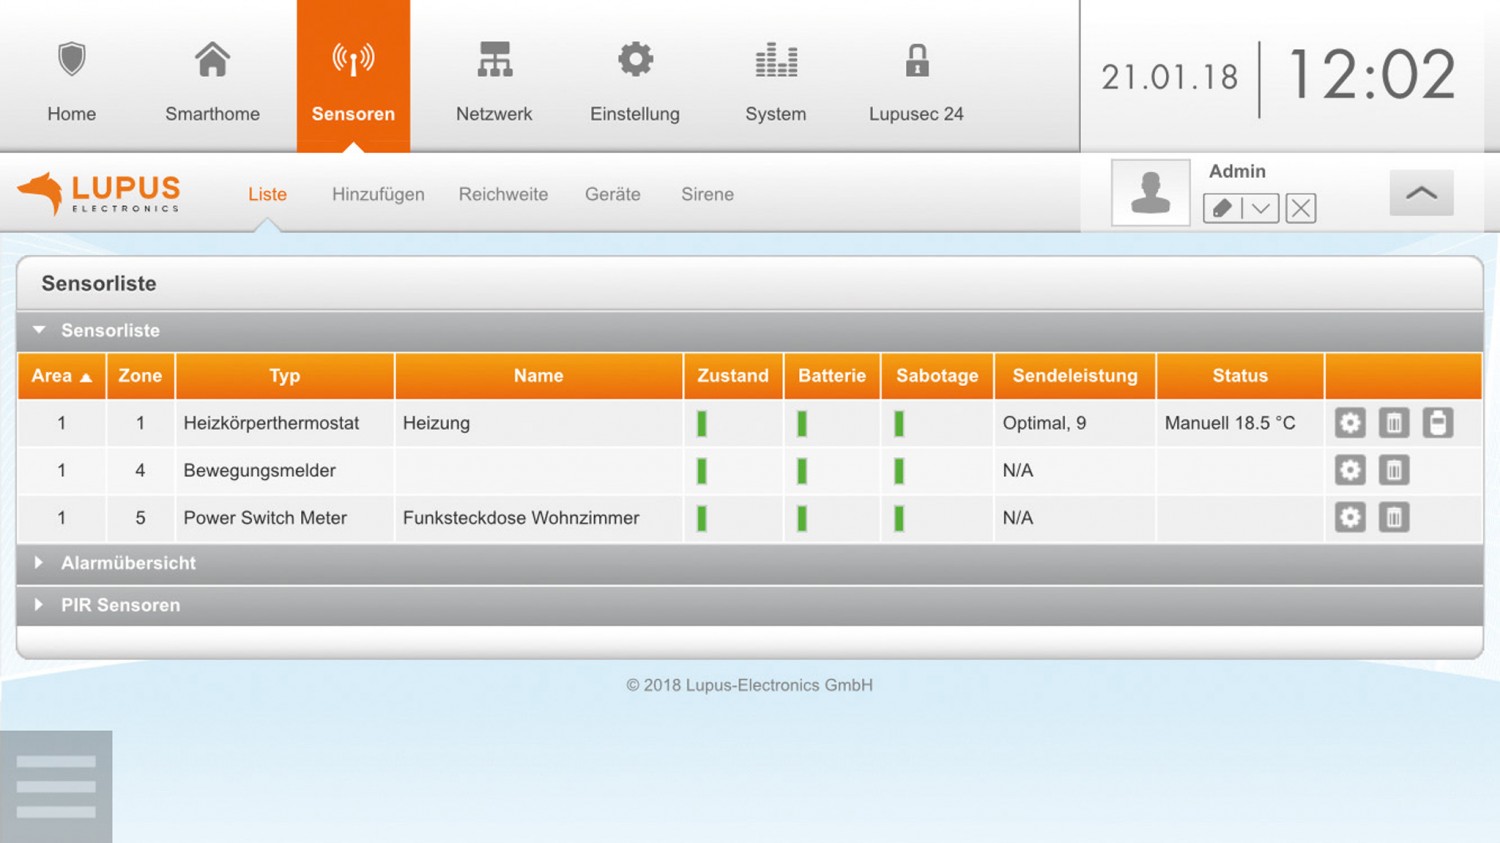Go to the Netzwerk tab

click(494, 82)
